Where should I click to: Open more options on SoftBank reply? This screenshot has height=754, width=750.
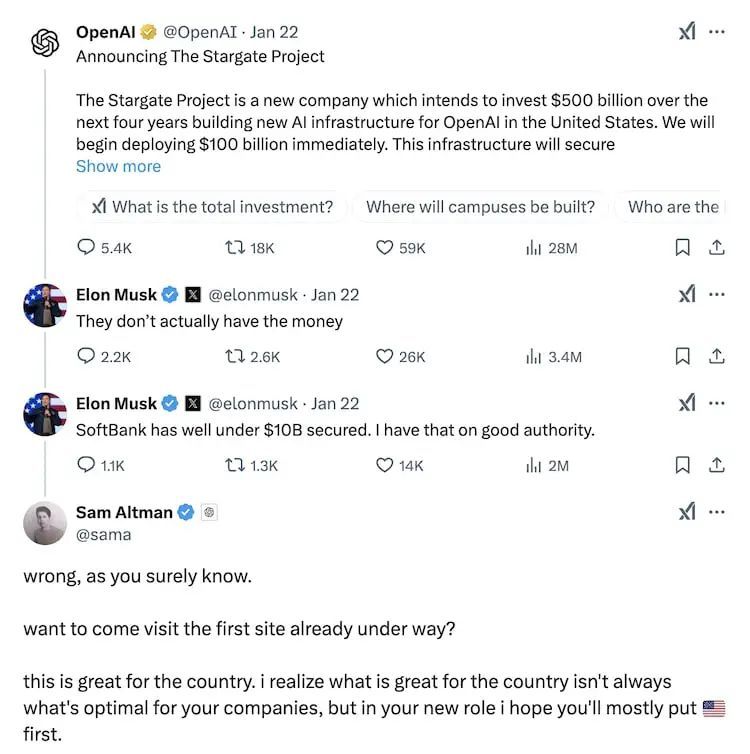click(x=716, y=403)
